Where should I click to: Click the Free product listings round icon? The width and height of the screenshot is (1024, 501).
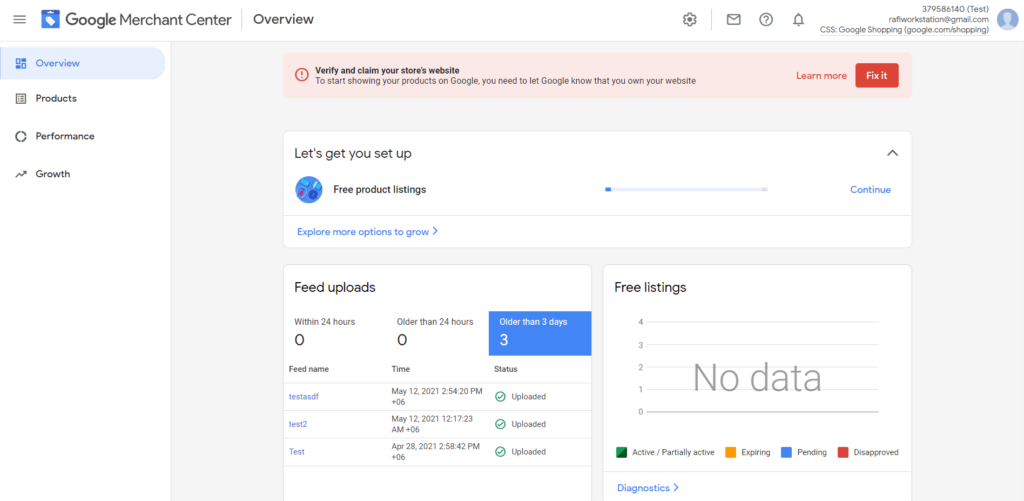(309, 189)
